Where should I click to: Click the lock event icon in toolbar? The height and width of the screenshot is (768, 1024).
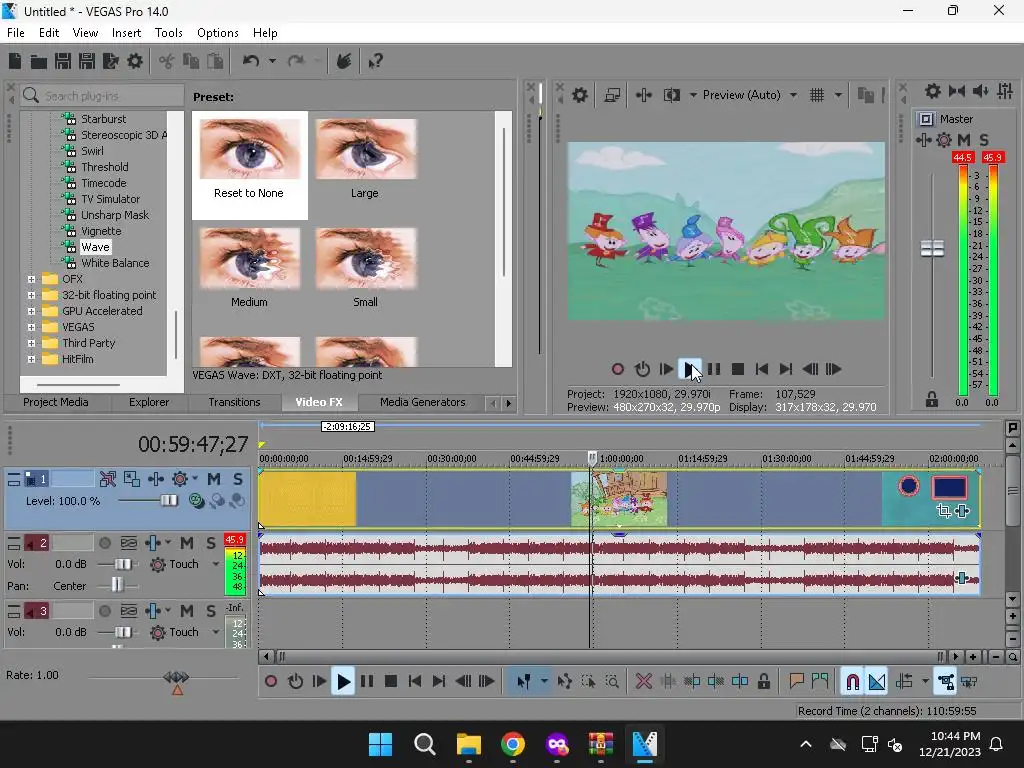pyautogui.click(x=763, y=682)
